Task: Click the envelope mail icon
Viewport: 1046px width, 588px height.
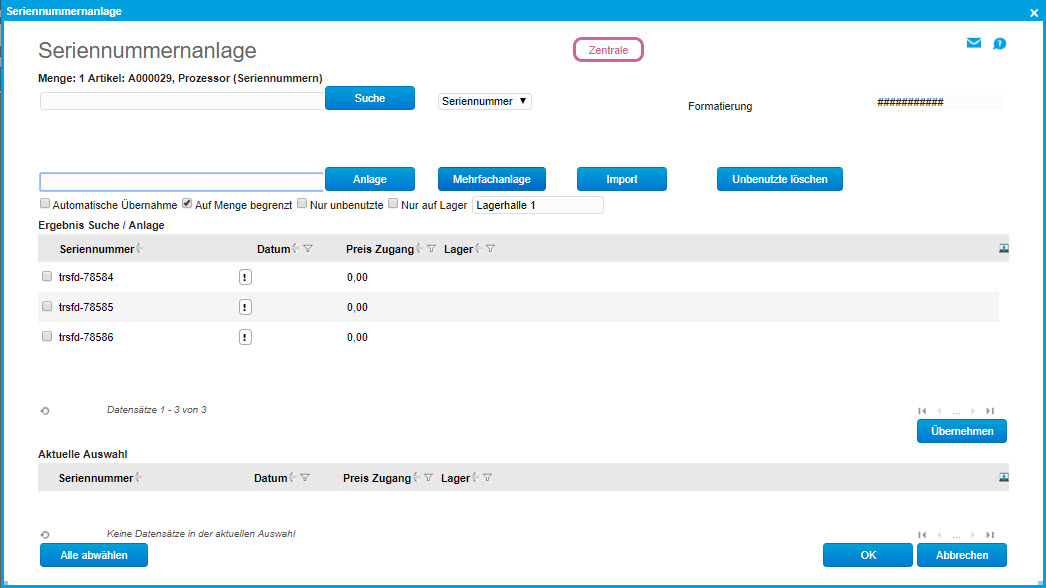Action: [973, 43]
